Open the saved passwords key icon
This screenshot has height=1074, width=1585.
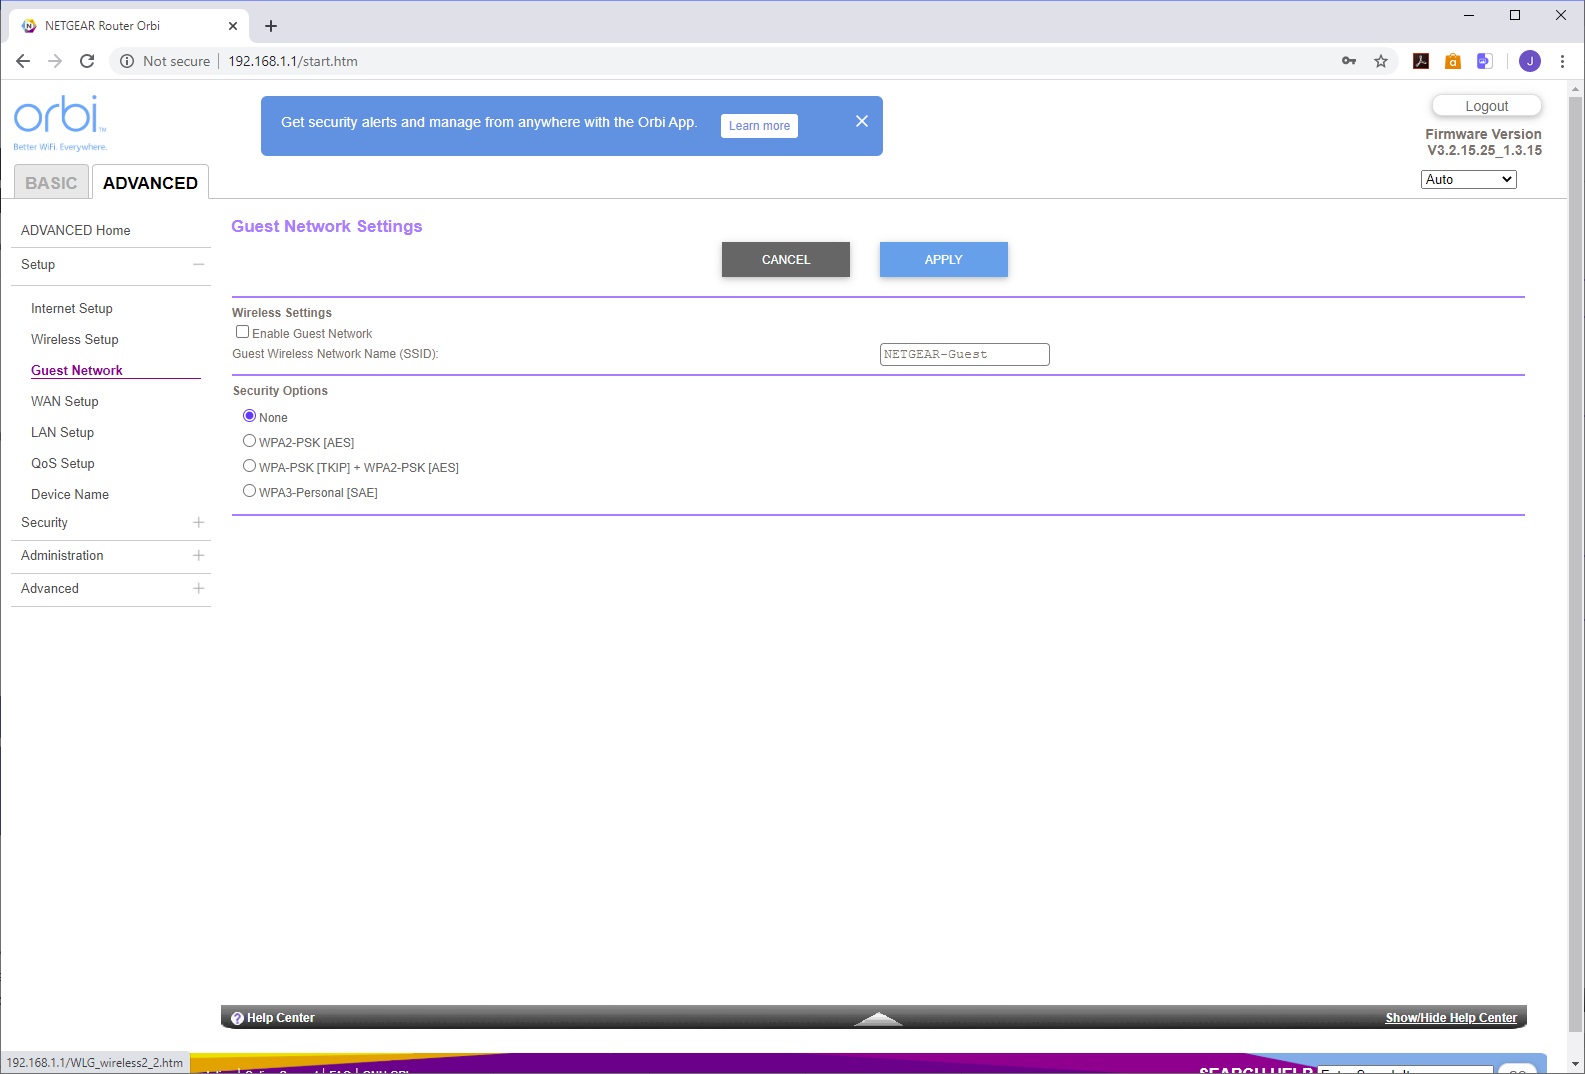click(1349, 61)
